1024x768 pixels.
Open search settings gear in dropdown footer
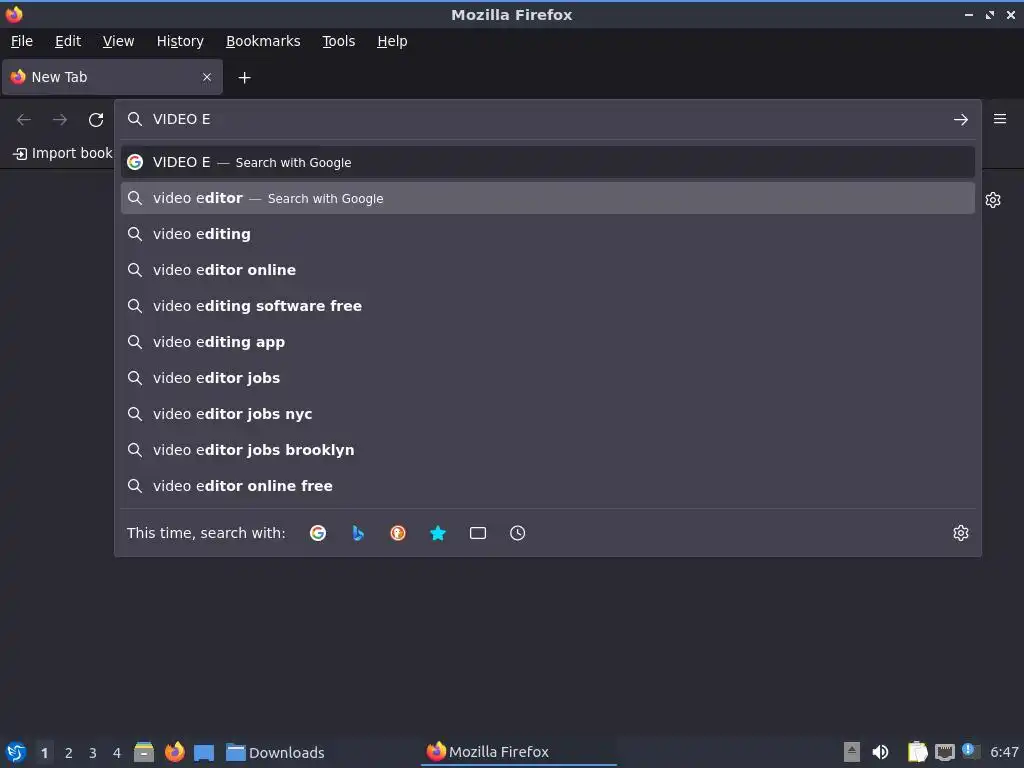click(961, 533)
